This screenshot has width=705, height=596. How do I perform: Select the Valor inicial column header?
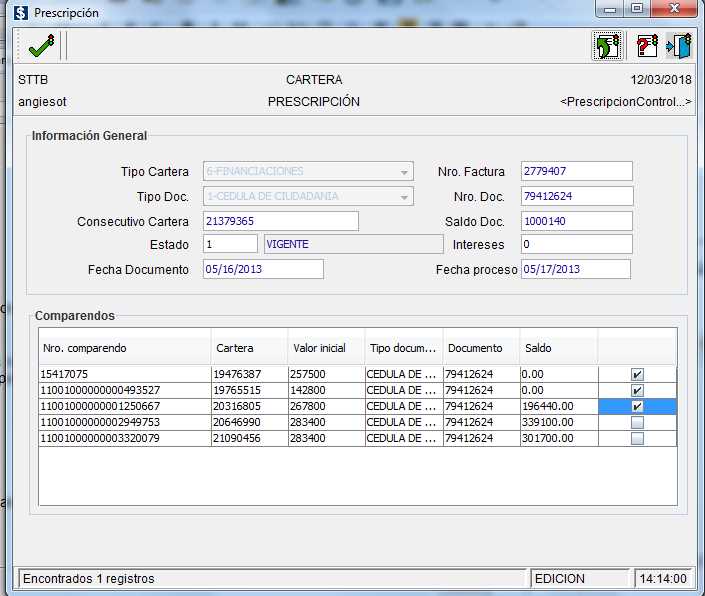[x=326, y=348]
